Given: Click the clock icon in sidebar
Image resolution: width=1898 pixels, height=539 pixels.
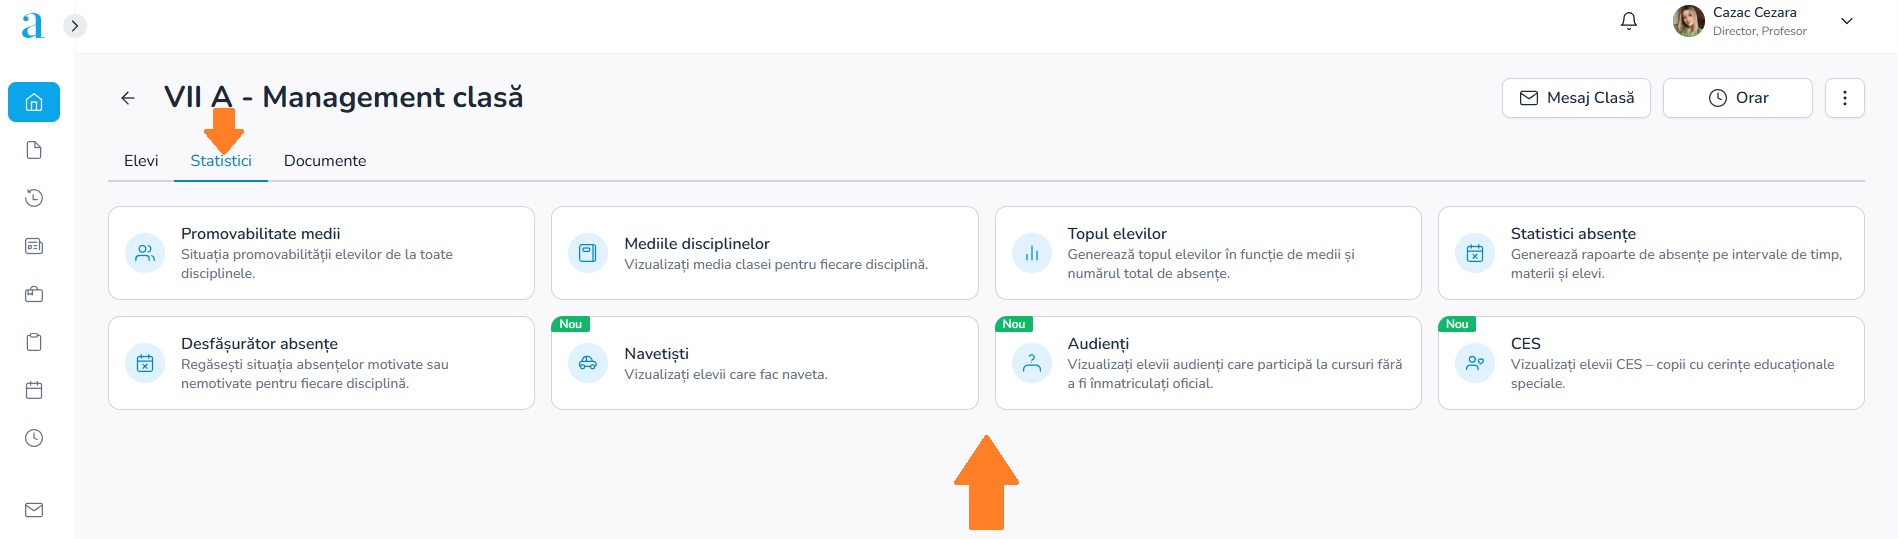Looking at the screenshot, I should click(34, 438).
